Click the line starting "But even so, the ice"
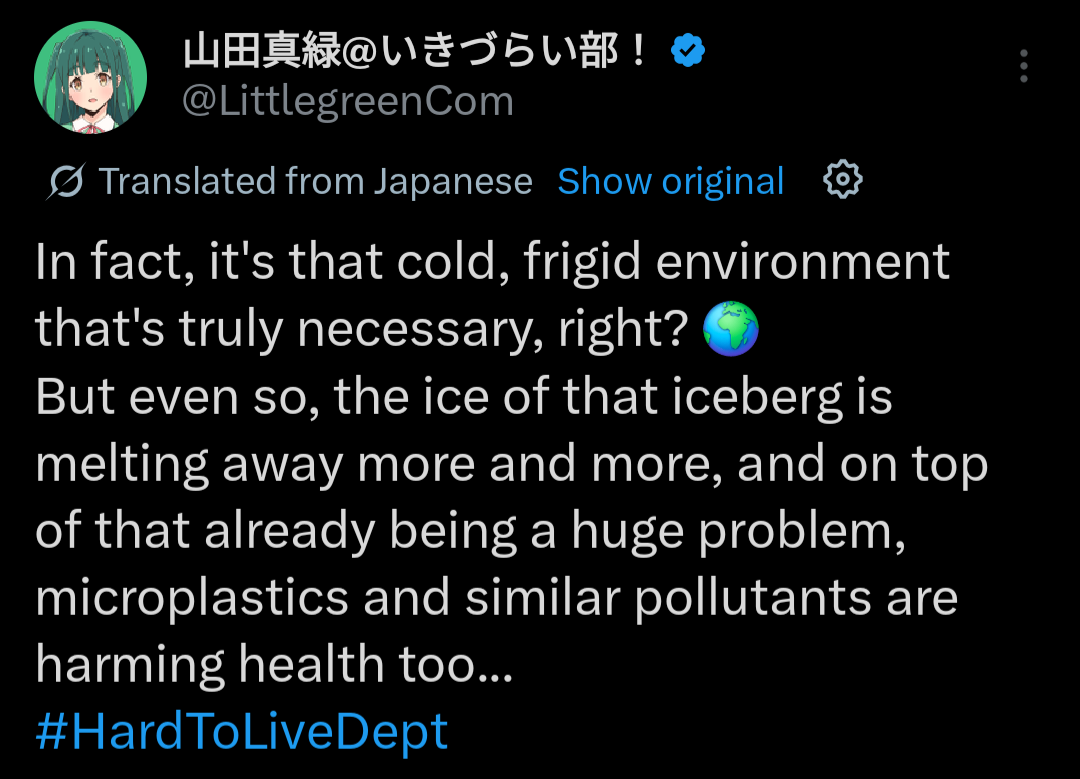Viewport: 1080px width, 779px height. [x=464, y=397]
